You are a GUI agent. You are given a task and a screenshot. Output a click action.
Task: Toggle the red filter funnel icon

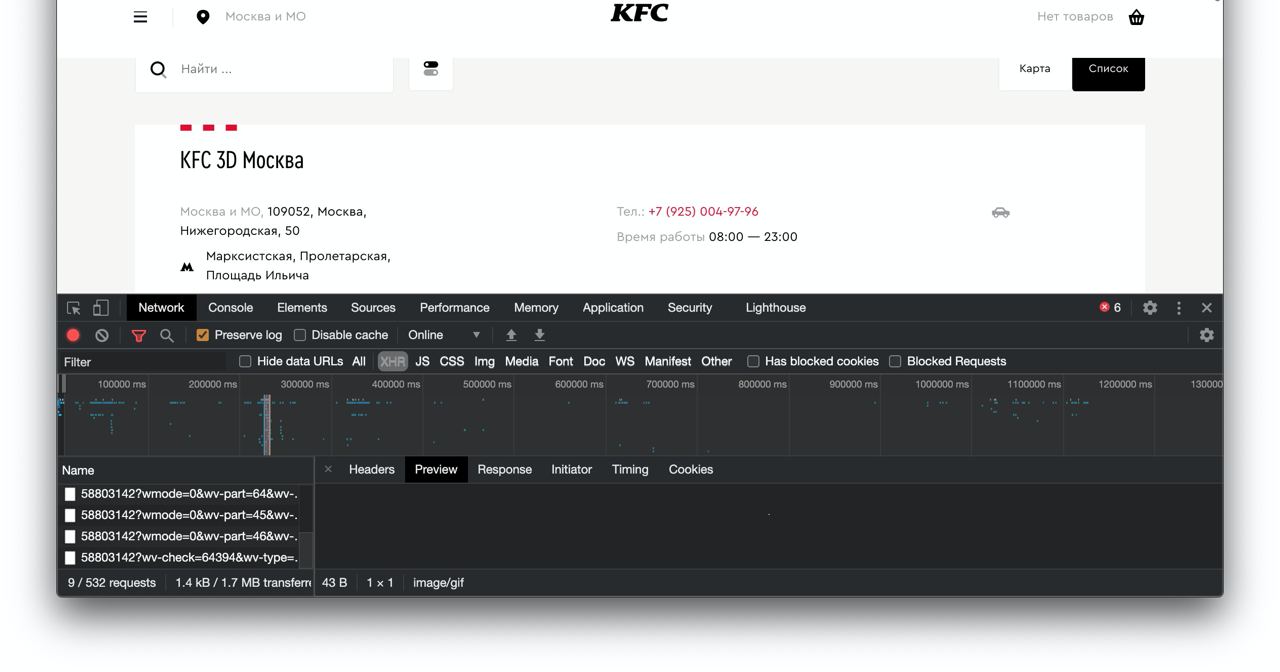[139, 335]
